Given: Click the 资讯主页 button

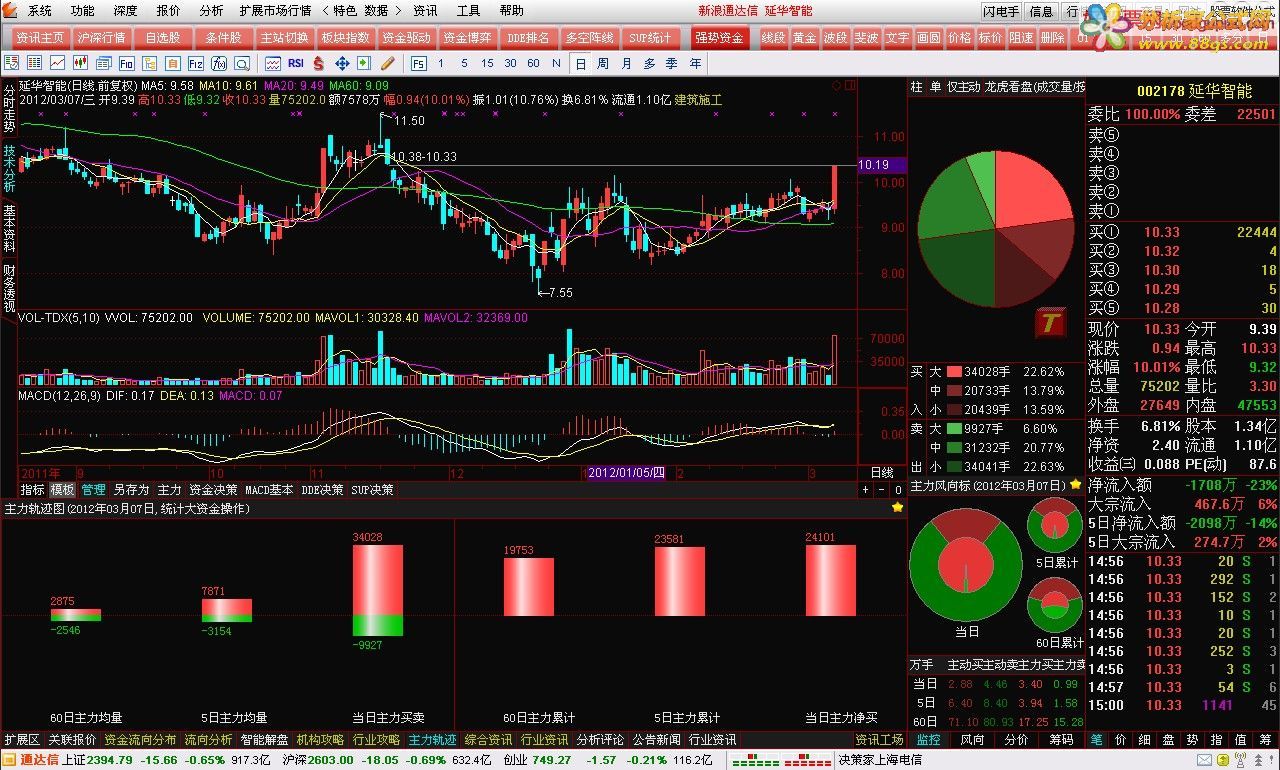Looking at the screenshot, I should point(40,38).
